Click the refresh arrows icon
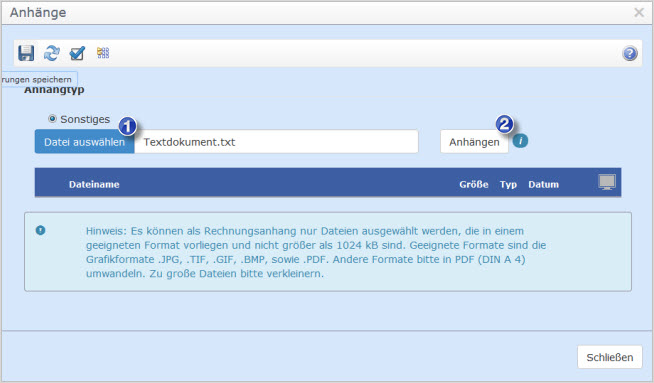Screen dimensions: 654x383 (x=52, y=53)
